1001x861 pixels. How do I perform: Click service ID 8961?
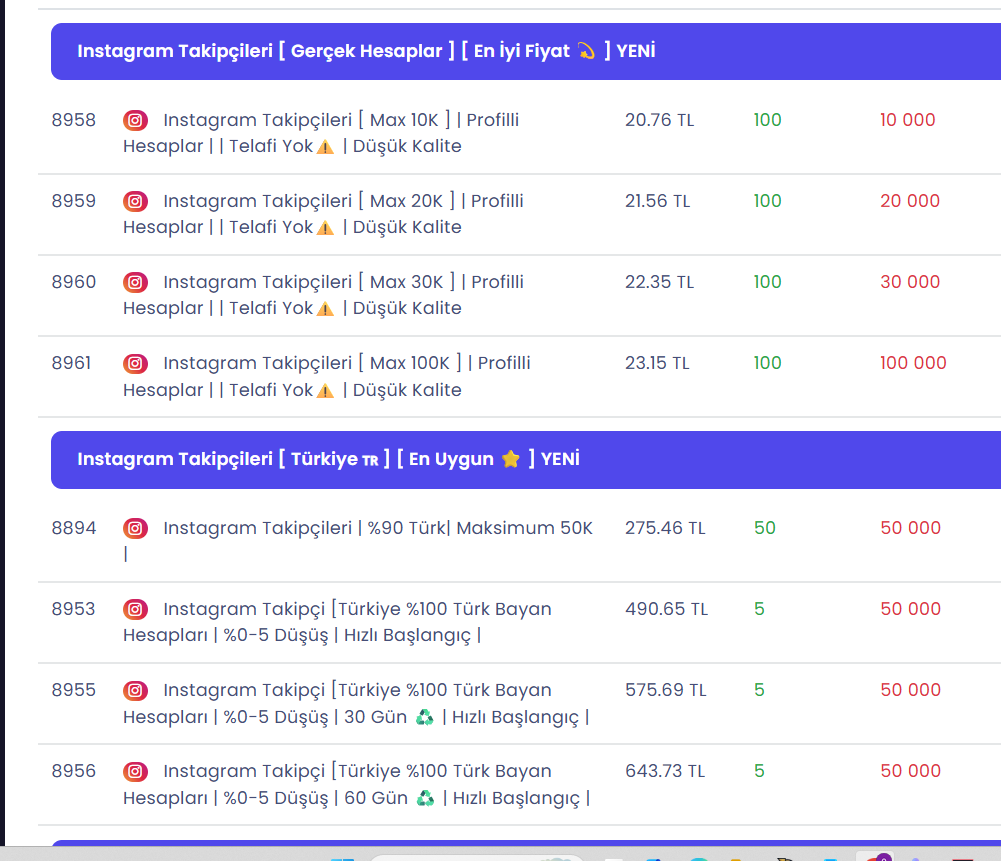(x=72, y=363)
